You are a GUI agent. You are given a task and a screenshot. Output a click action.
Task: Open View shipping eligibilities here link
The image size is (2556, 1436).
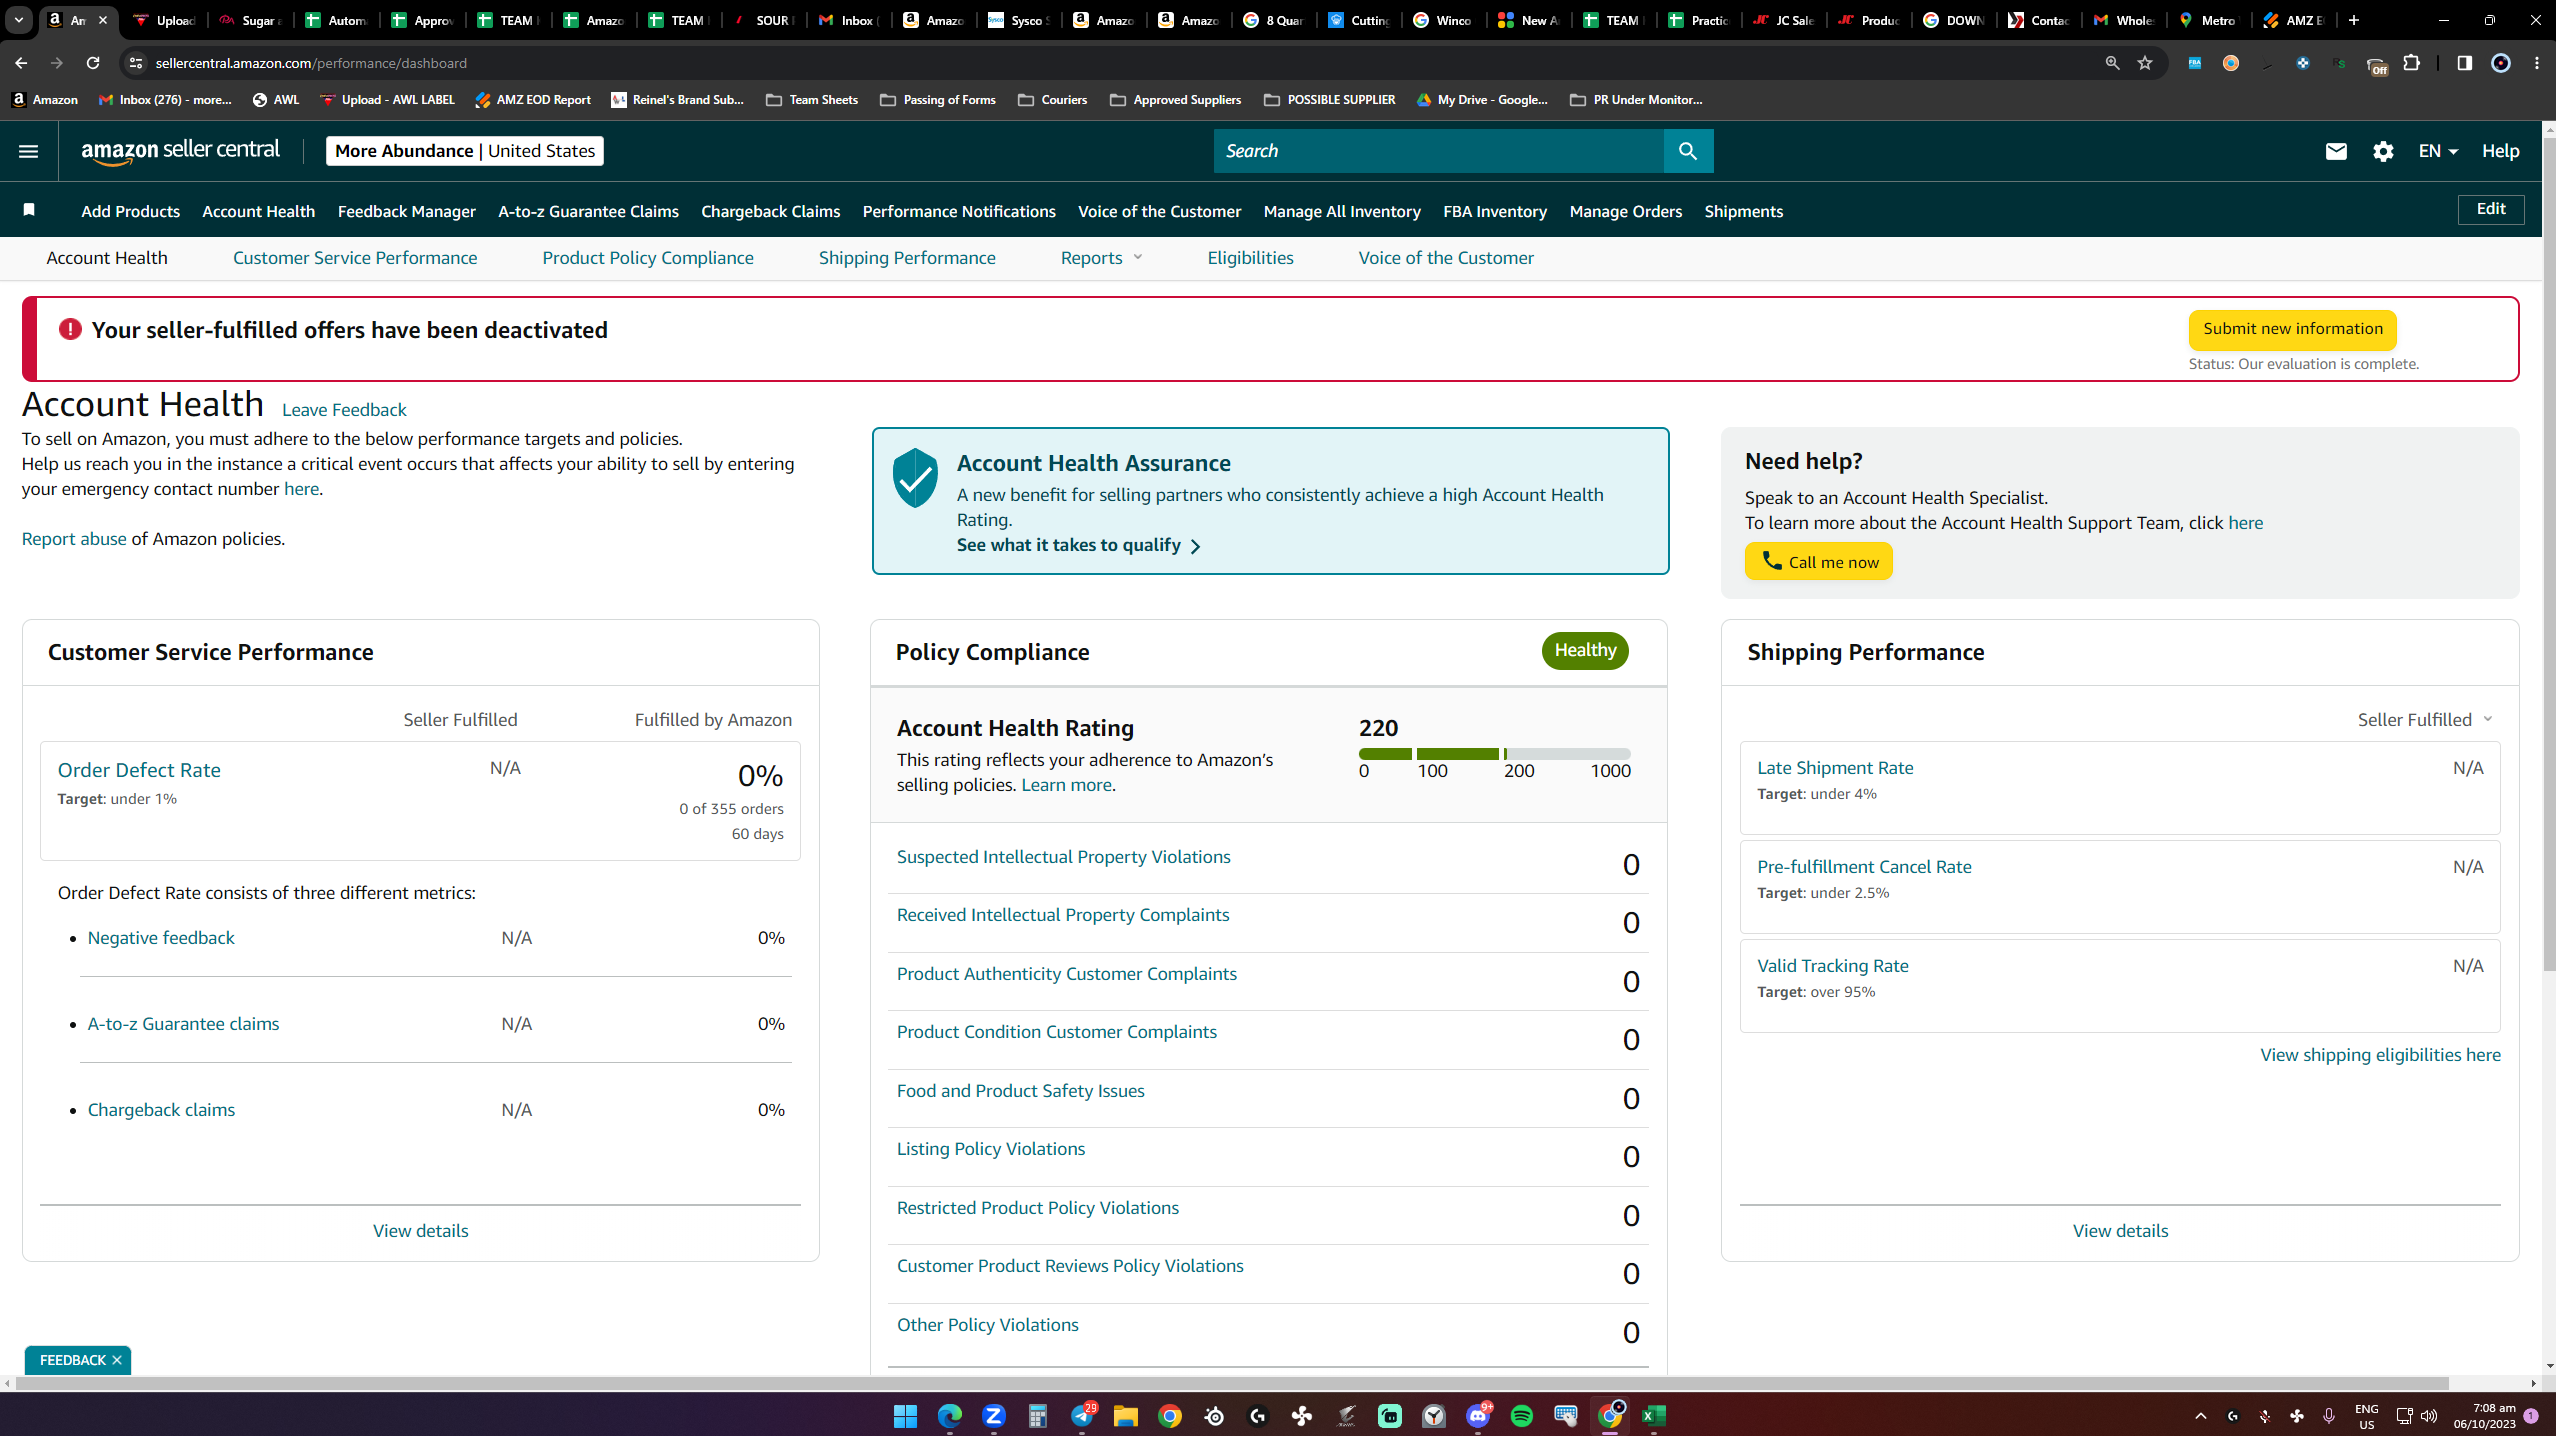click(2380, 1055)
